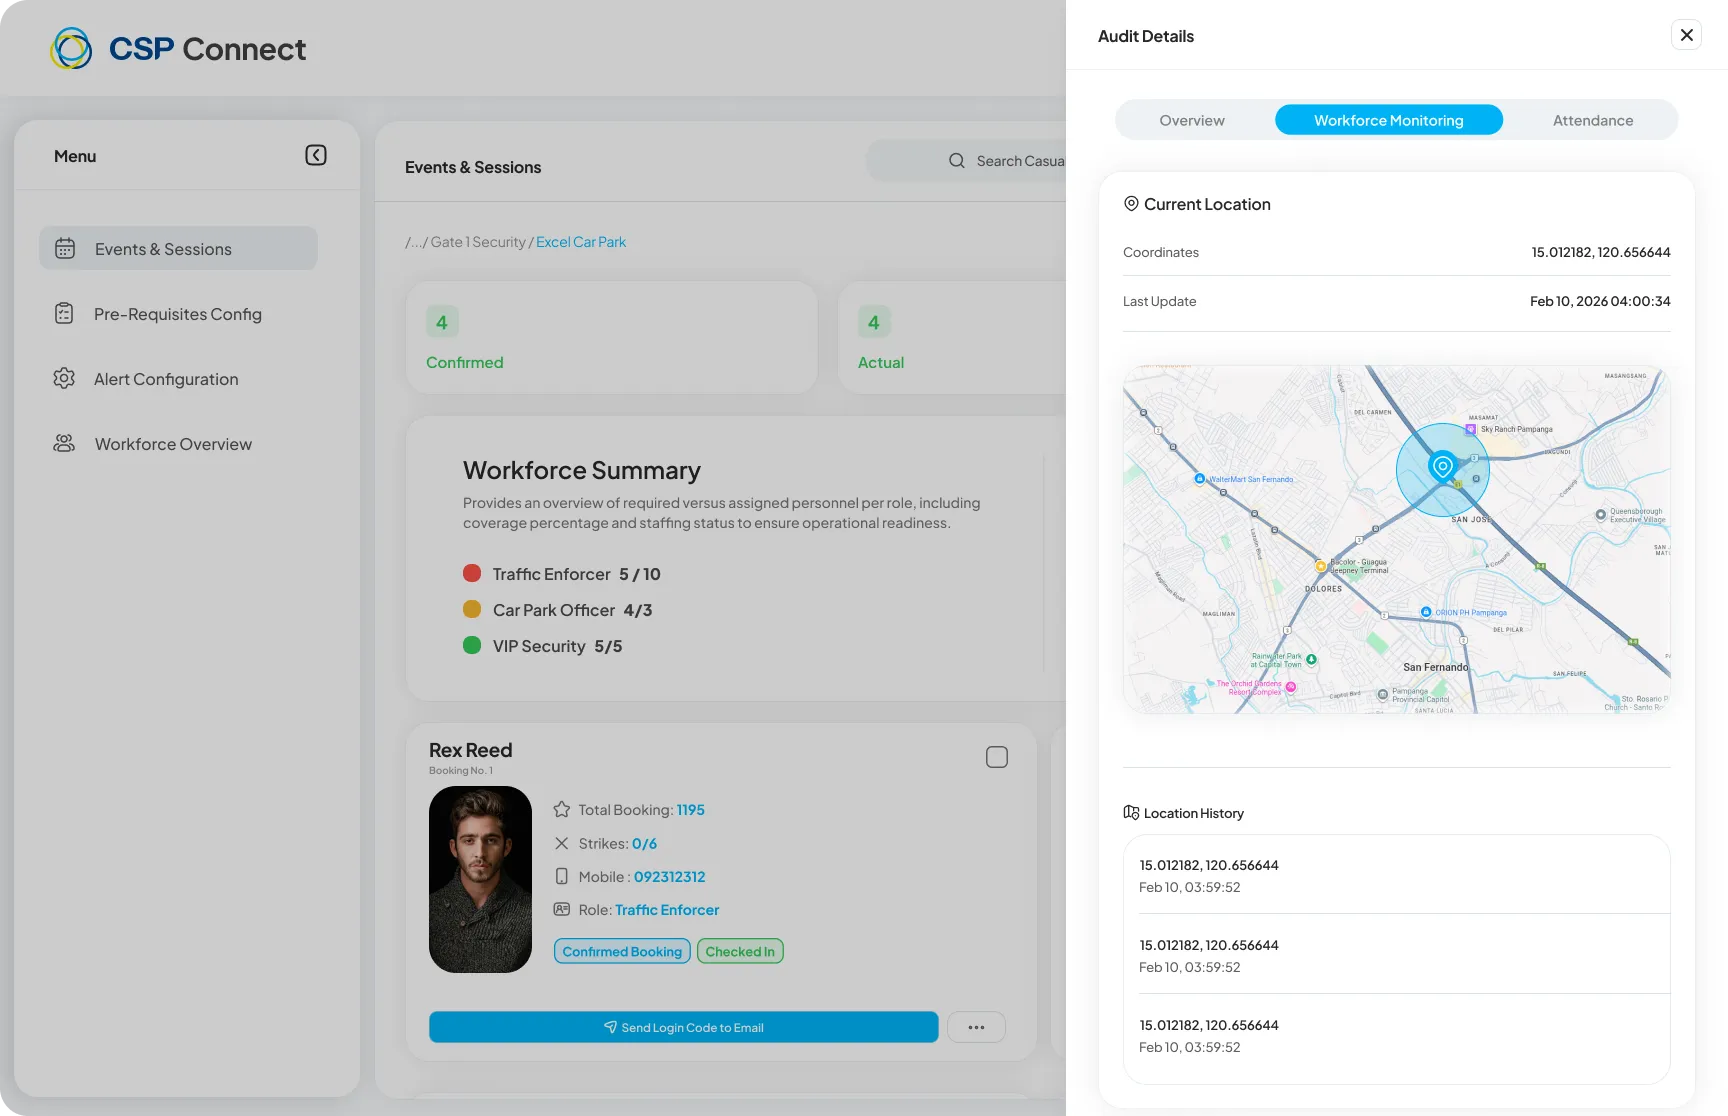Screen dimensions: 1728x1116
Task: Click the Last Update timestamp value
Action: 1600,301
